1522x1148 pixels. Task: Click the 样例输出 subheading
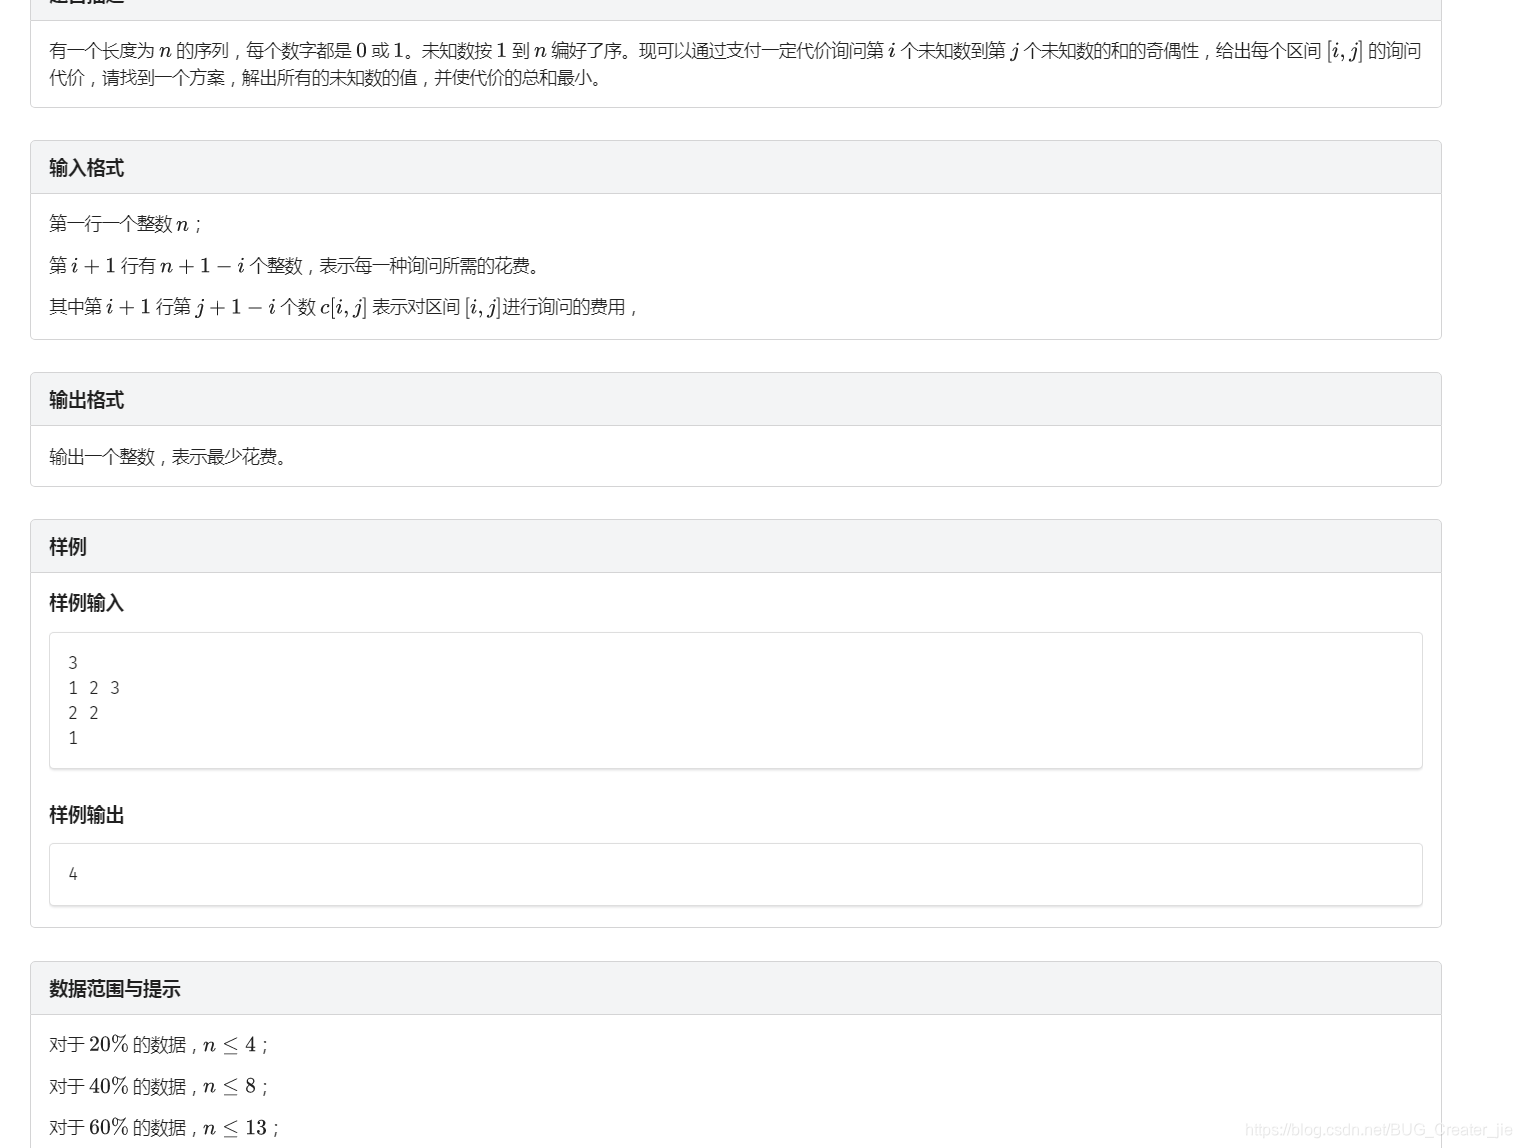[x=86, y=814]
